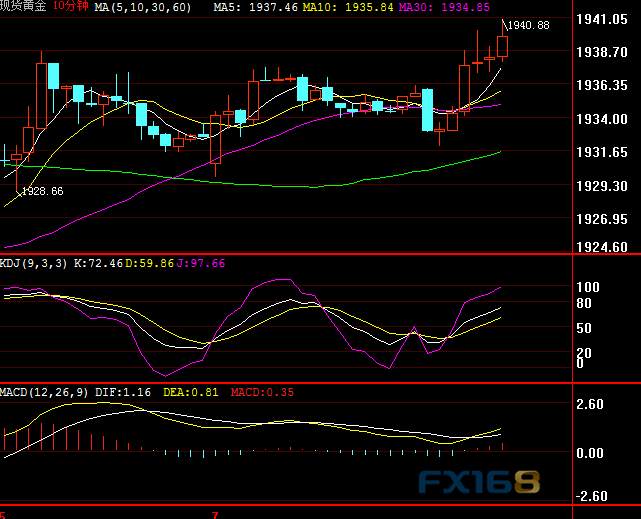641x519 pixels.
Task: Click the MACD axis label 0.00
Action: (589, 453)
